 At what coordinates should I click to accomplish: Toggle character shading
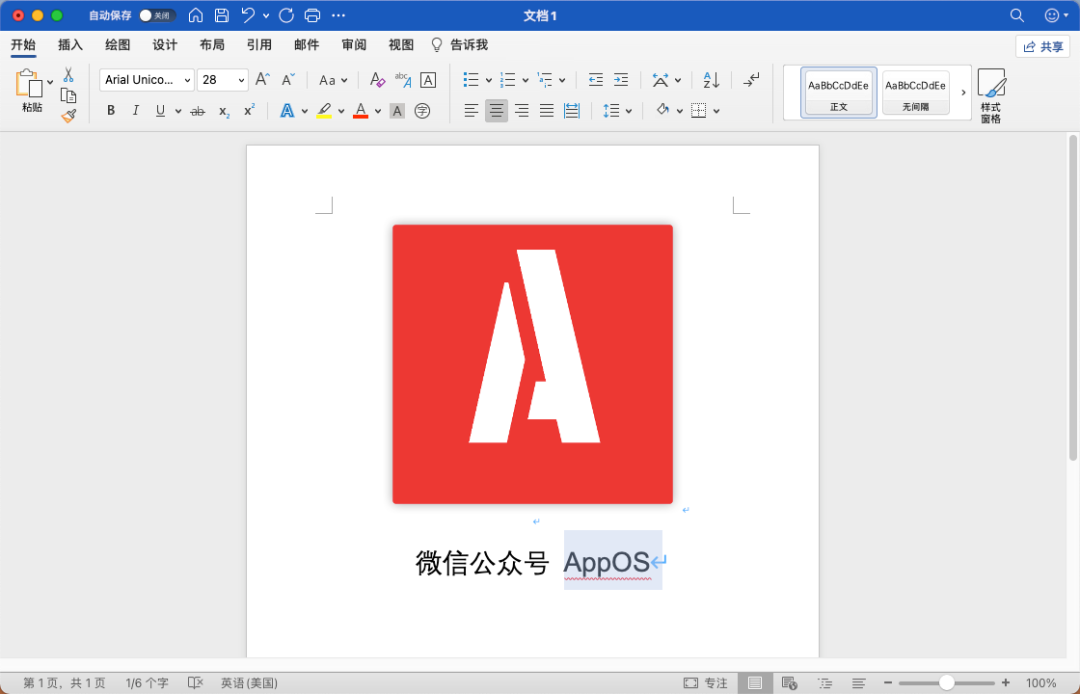397,111
